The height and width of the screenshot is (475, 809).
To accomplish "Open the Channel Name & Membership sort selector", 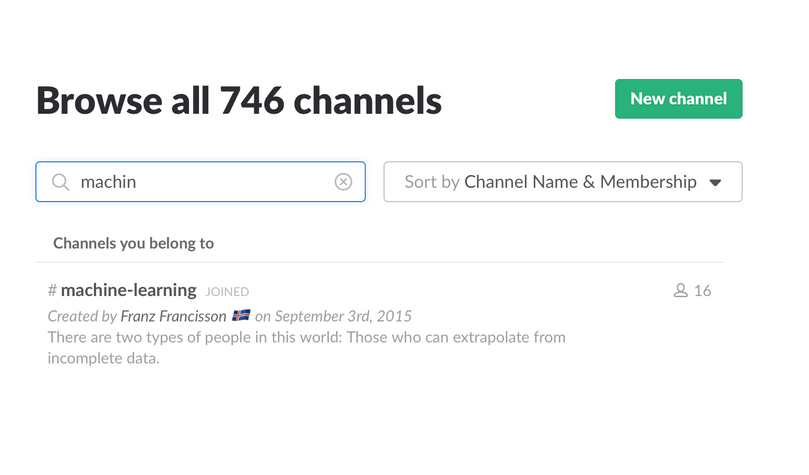I will (x=563, y=182).
